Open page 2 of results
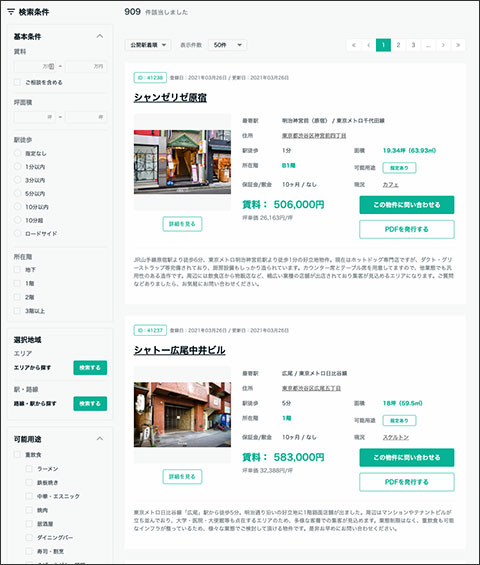 tap(398, 45)
